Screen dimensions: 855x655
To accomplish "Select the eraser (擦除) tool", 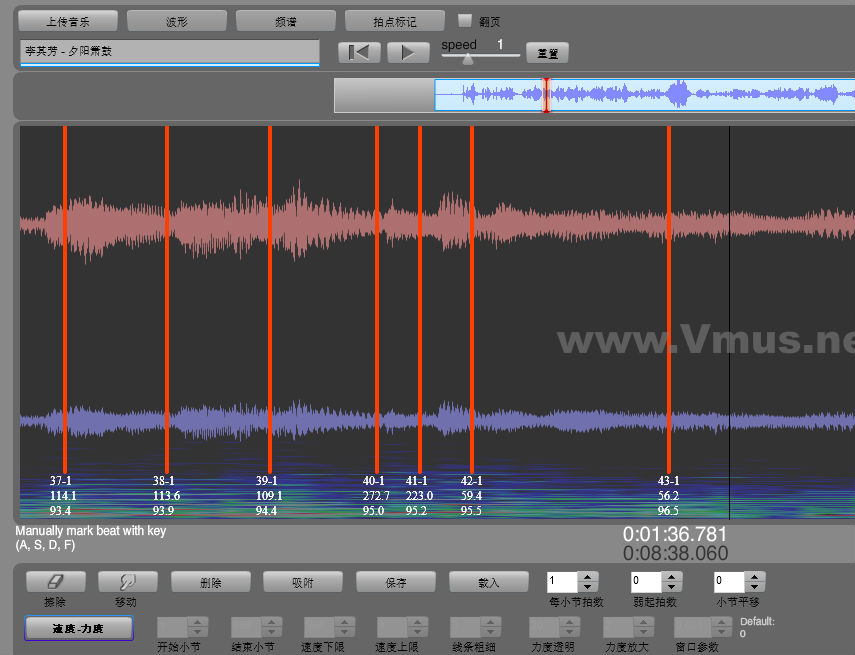I will [55, 581].
